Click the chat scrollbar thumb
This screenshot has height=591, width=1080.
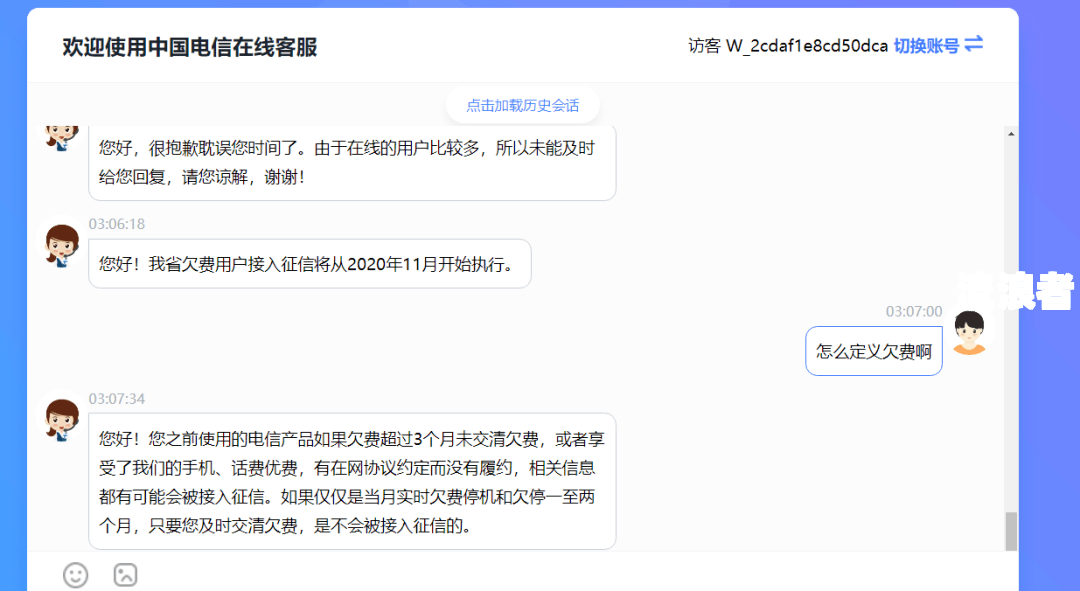tap(1010, 531)
